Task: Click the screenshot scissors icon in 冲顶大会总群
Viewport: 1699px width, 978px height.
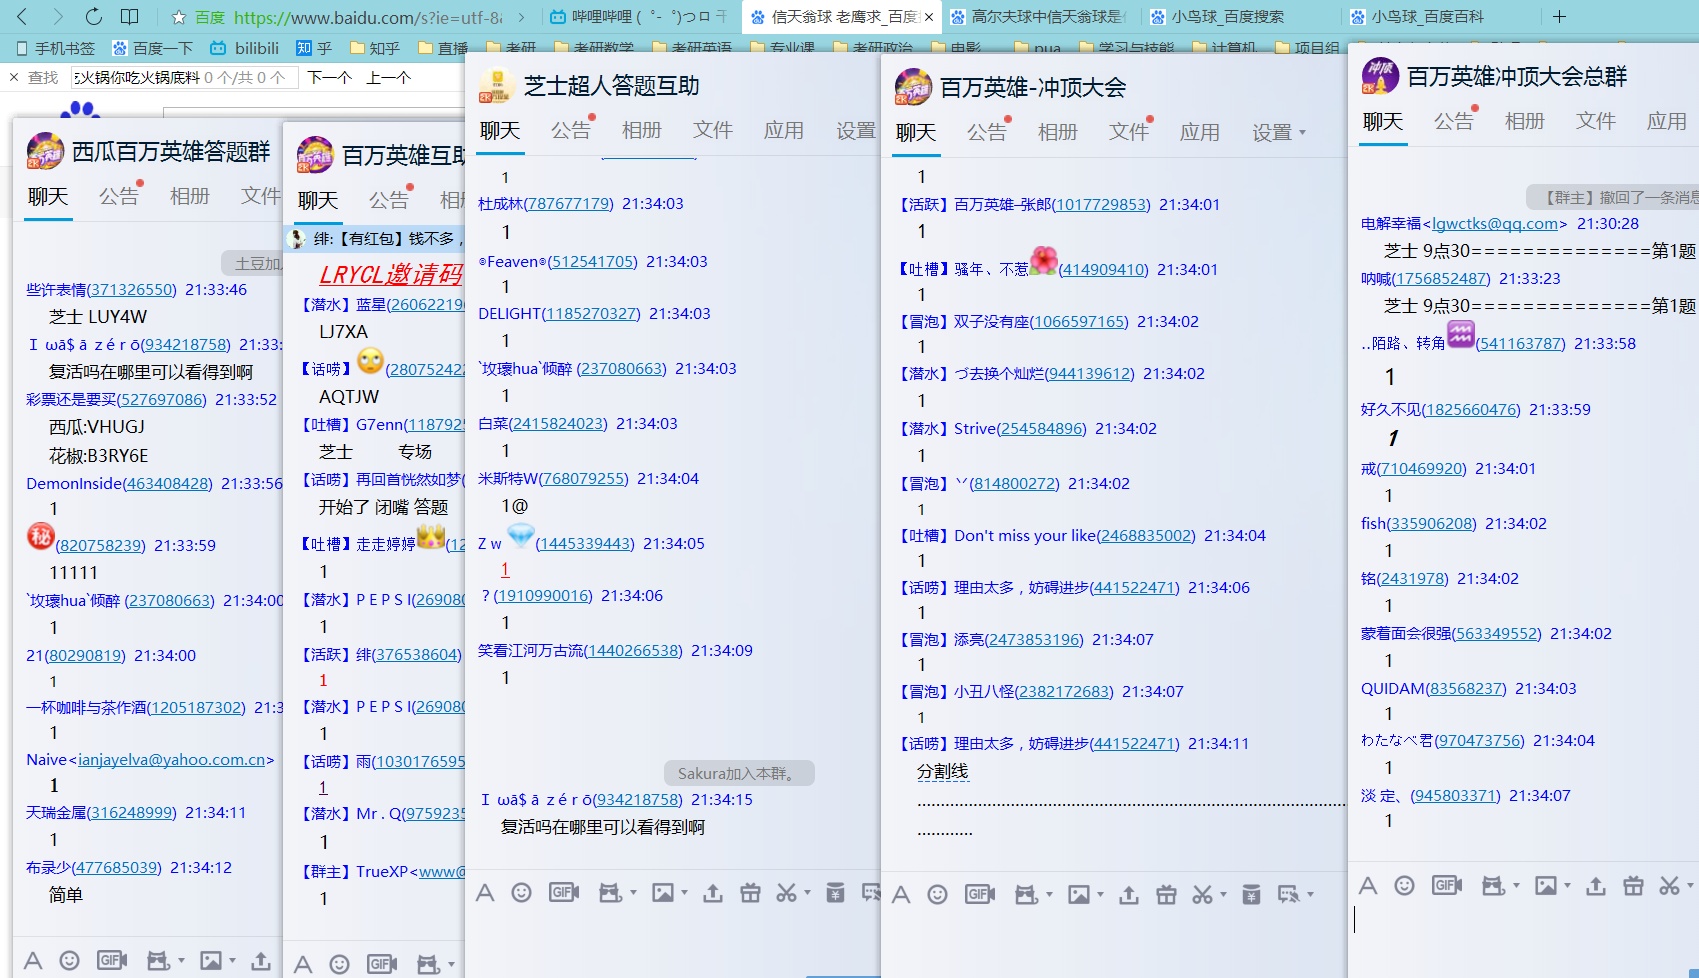Action: pyautogui.click(x=1670, y=886)
